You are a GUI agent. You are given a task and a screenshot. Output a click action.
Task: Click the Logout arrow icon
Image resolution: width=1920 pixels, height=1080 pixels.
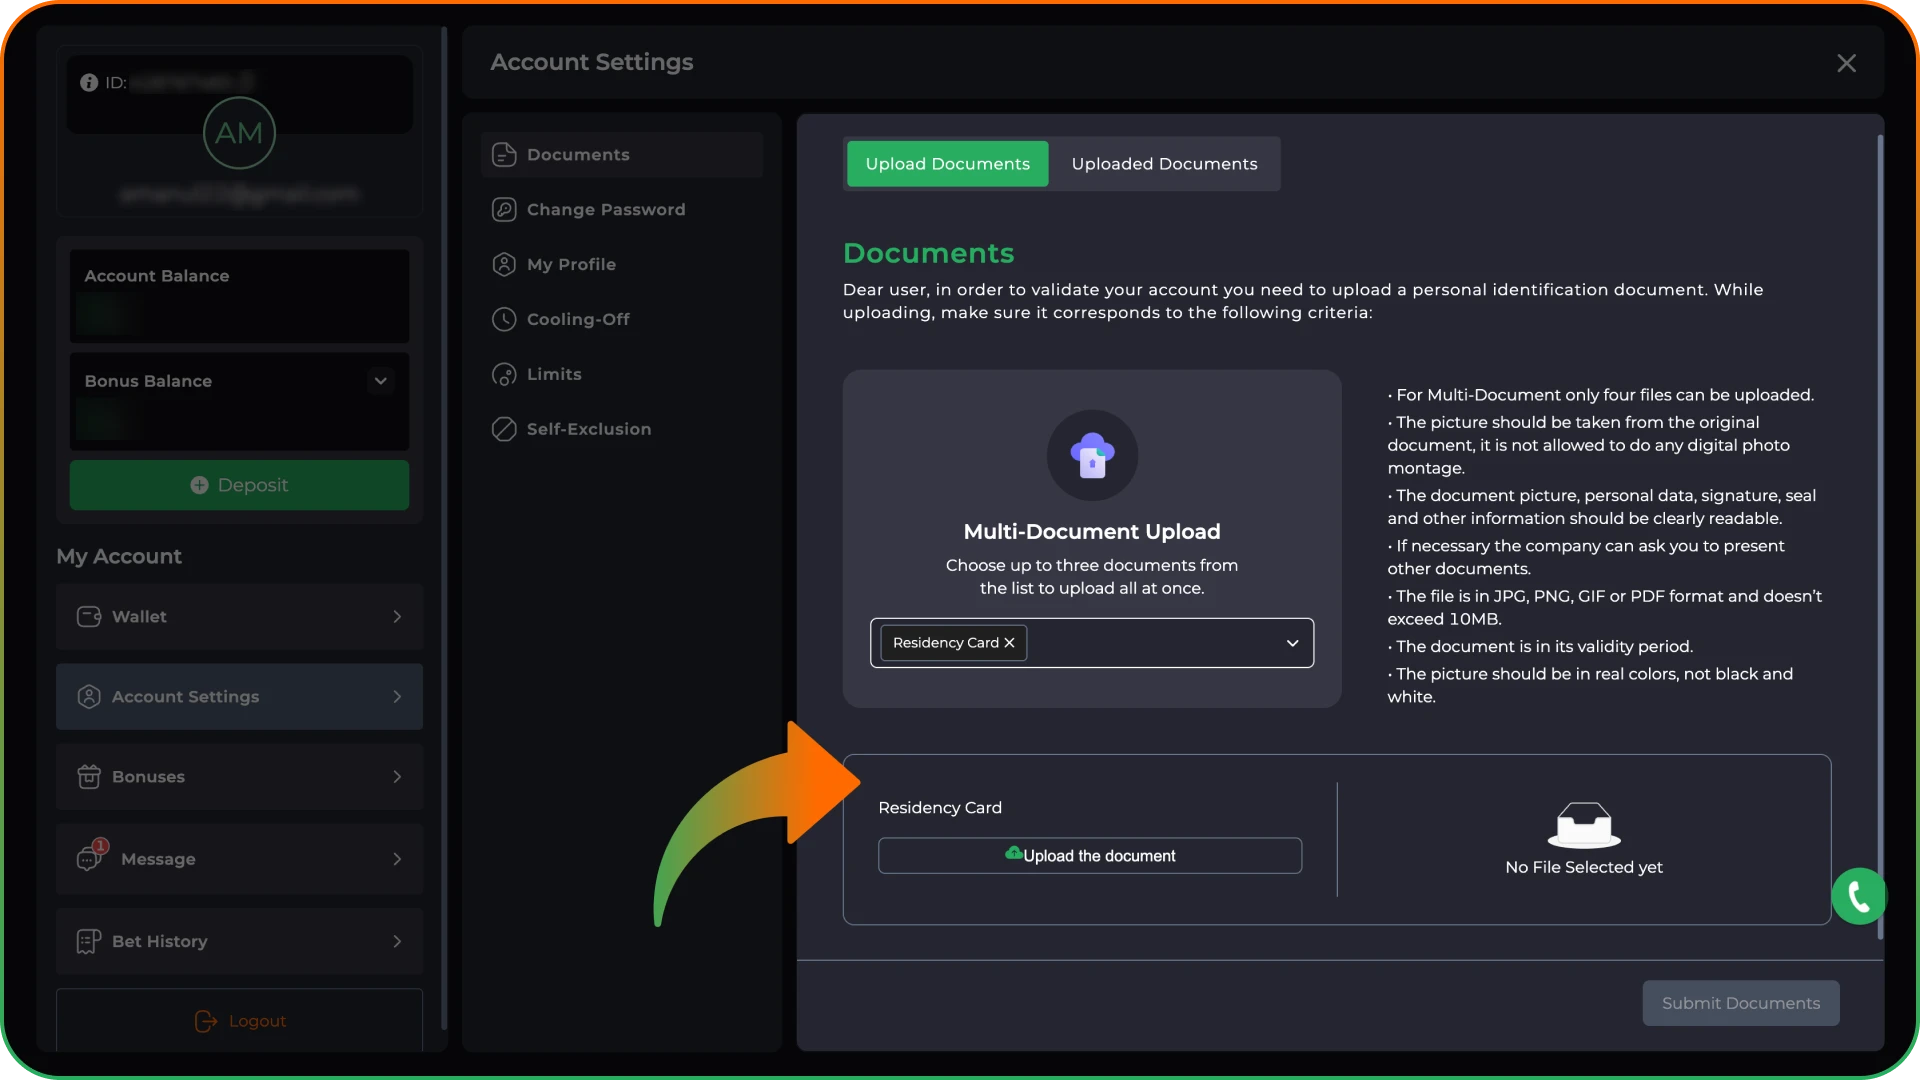(x=206, y=1021)
